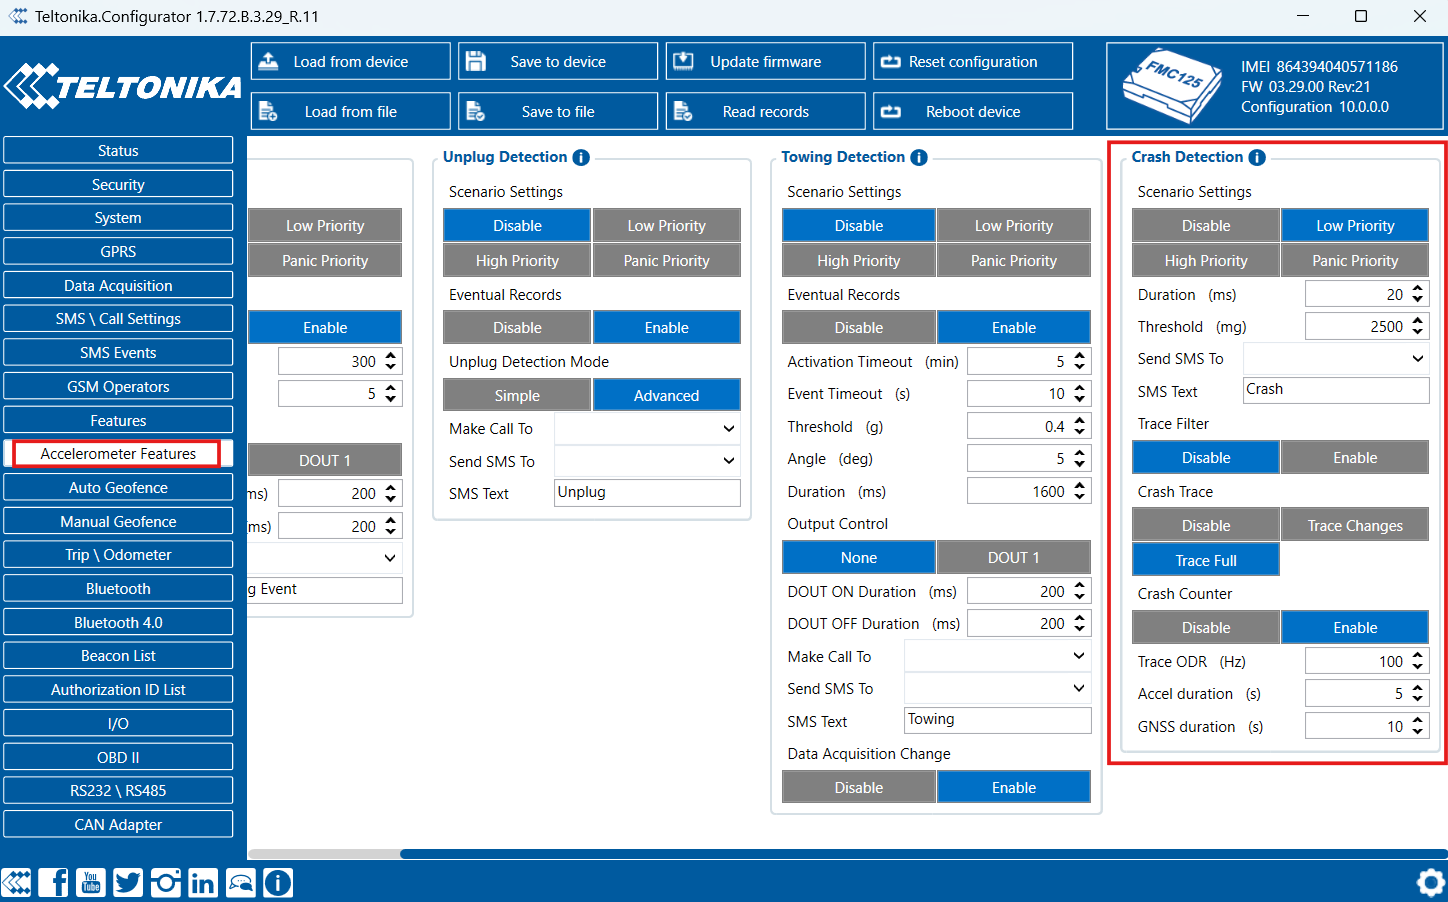Viewport: 1448px width, 902px height.
Task: Open Crash Detection Send SMS To dropdown
Action: (x=1336, y=358)
